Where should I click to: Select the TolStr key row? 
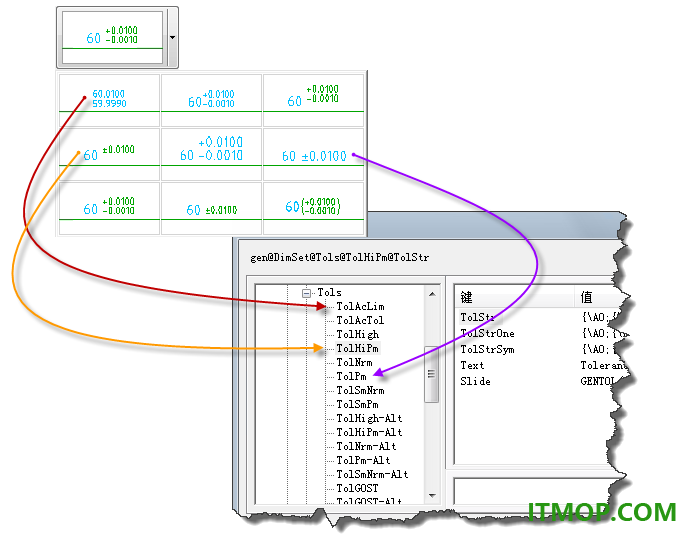[x=478, y=317]
